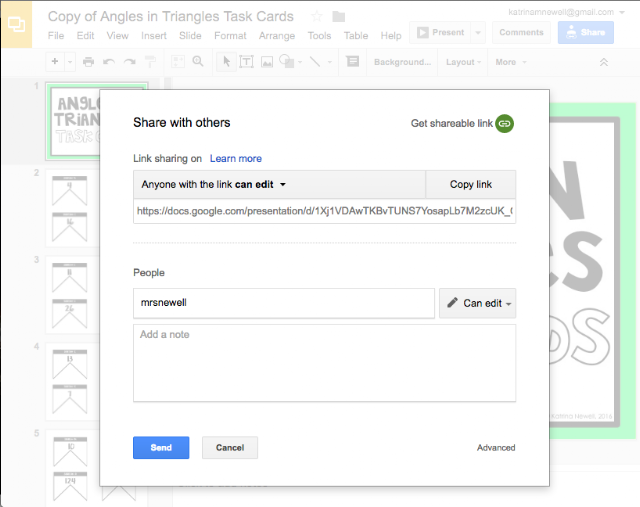Open the Help menu
Screen dimensions: 640x507
coord(391,36)
